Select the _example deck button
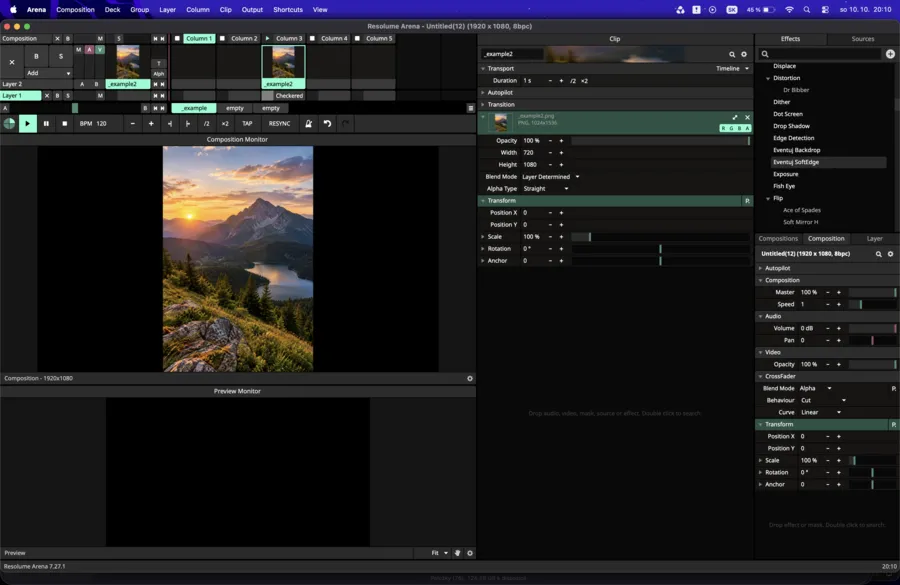900x585 pixels. click(x=194, y=108)
